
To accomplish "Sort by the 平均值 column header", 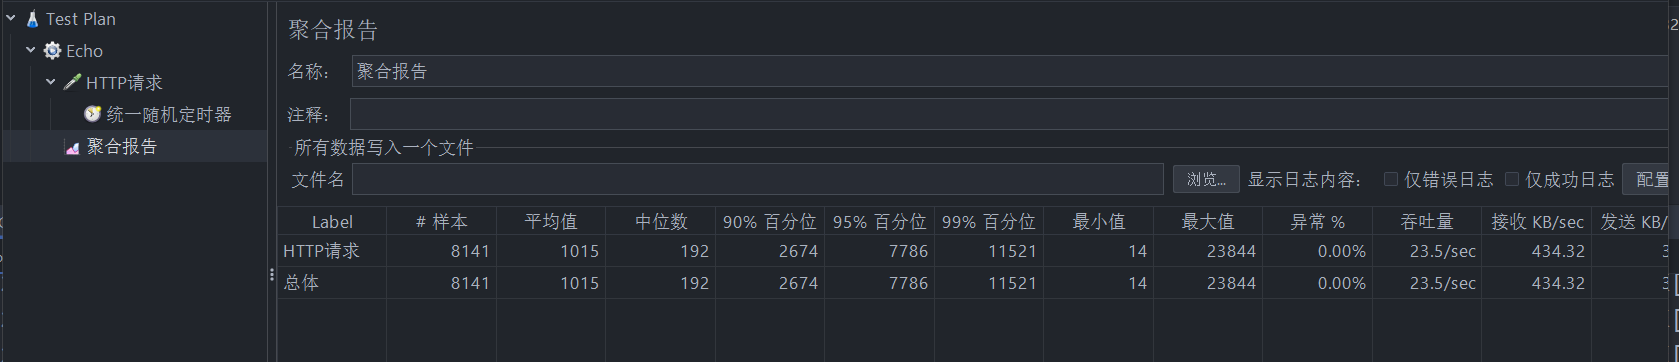I will point(551,221).
